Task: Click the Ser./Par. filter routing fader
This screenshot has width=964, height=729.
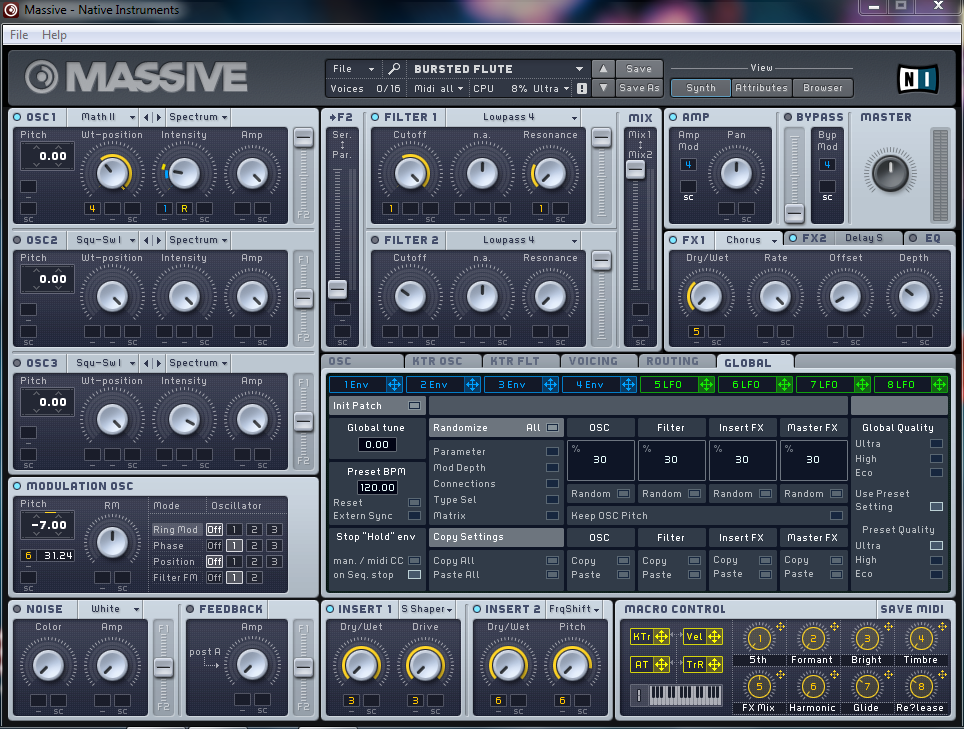Action: [337, 289]
